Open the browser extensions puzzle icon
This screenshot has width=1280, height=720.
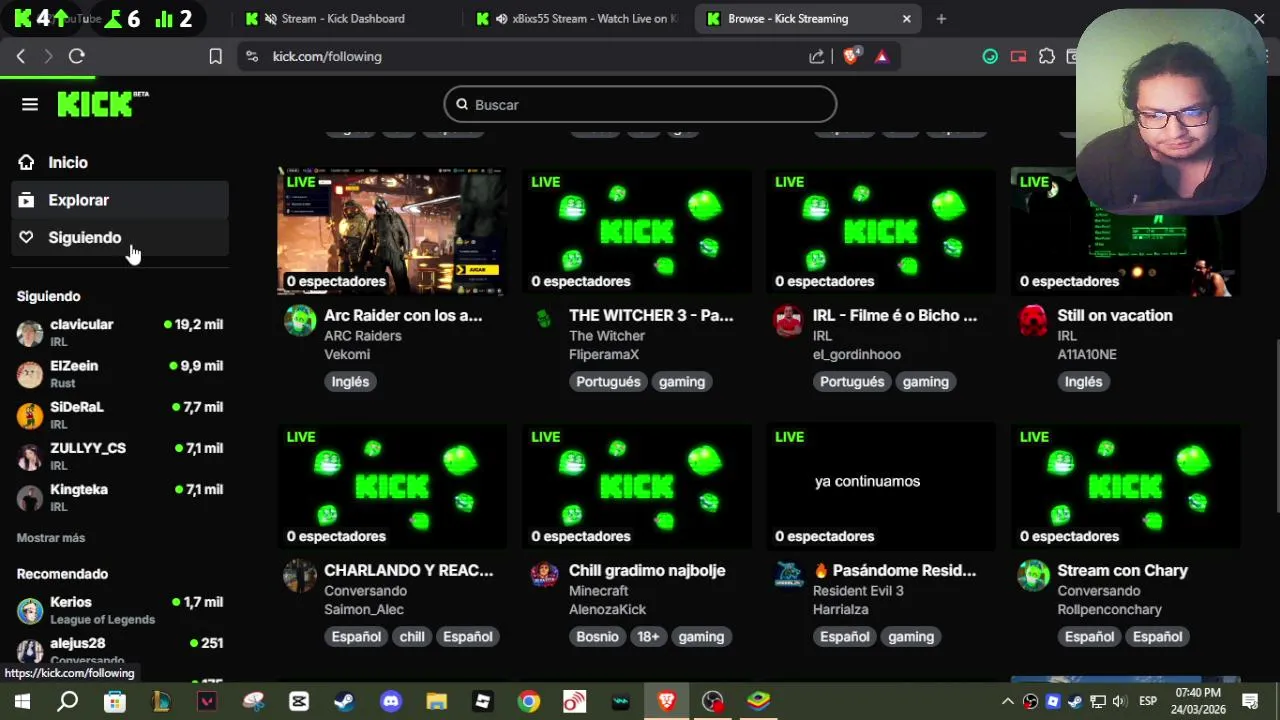(x=1047, y=56)
